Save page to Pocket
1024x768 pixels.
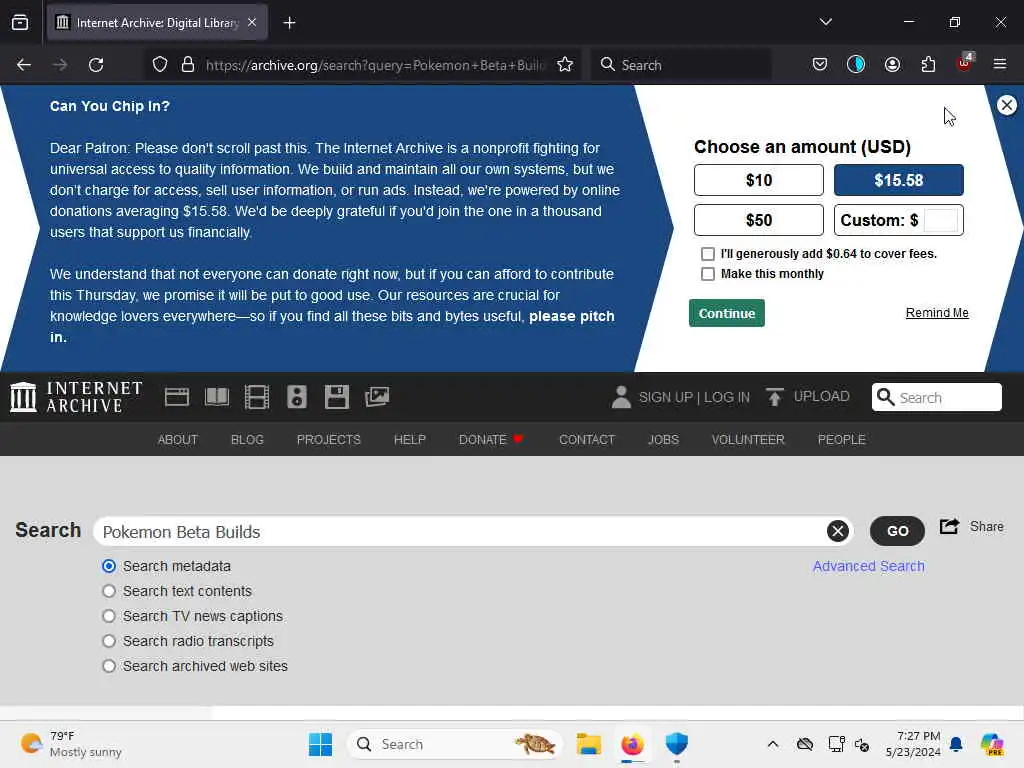[820, 65]
